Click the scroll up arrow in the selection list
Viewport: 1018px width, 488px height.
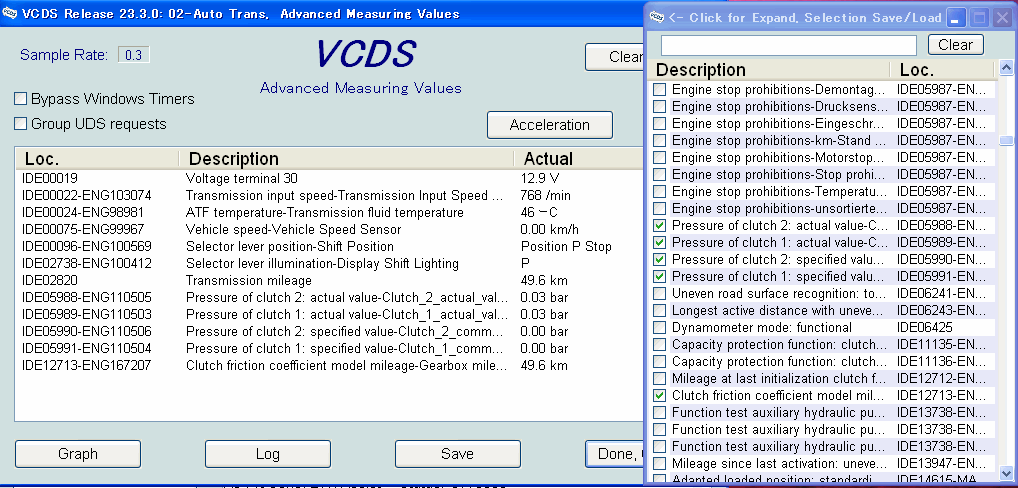tap(1006, 70)
